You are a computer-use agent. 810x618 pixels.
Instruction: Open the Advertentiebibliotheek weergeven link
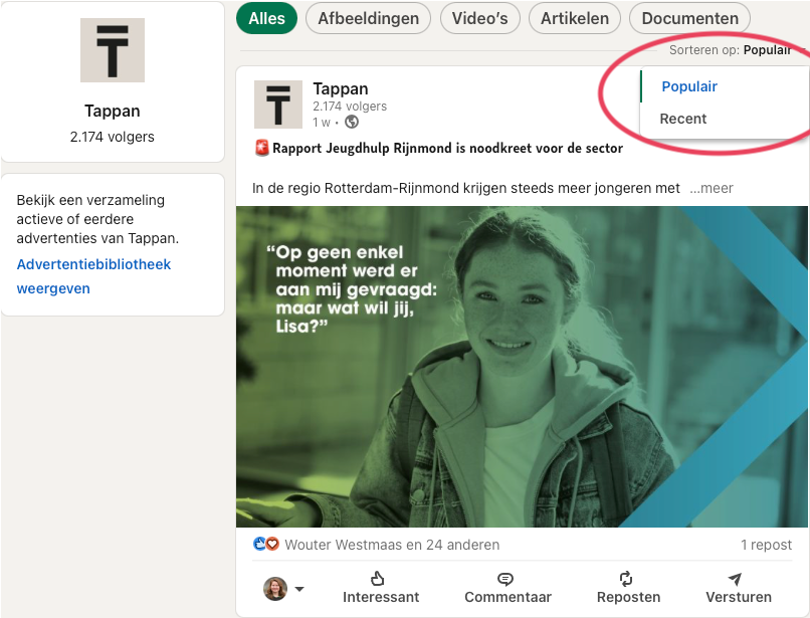(93, 276)
